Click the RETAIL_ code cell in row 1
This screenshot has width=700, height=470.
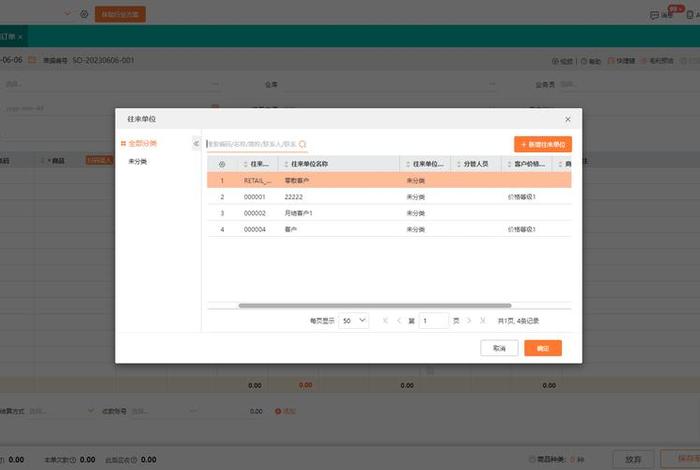click(x=257, y=180)
